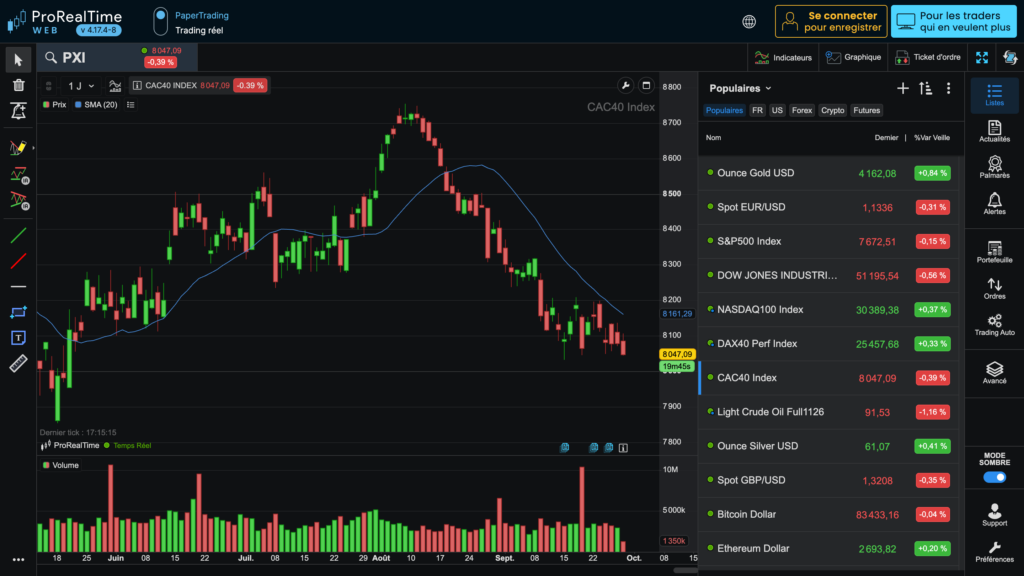
Task: Toggle Prix indicator visibility
Action: pos(55,104)
